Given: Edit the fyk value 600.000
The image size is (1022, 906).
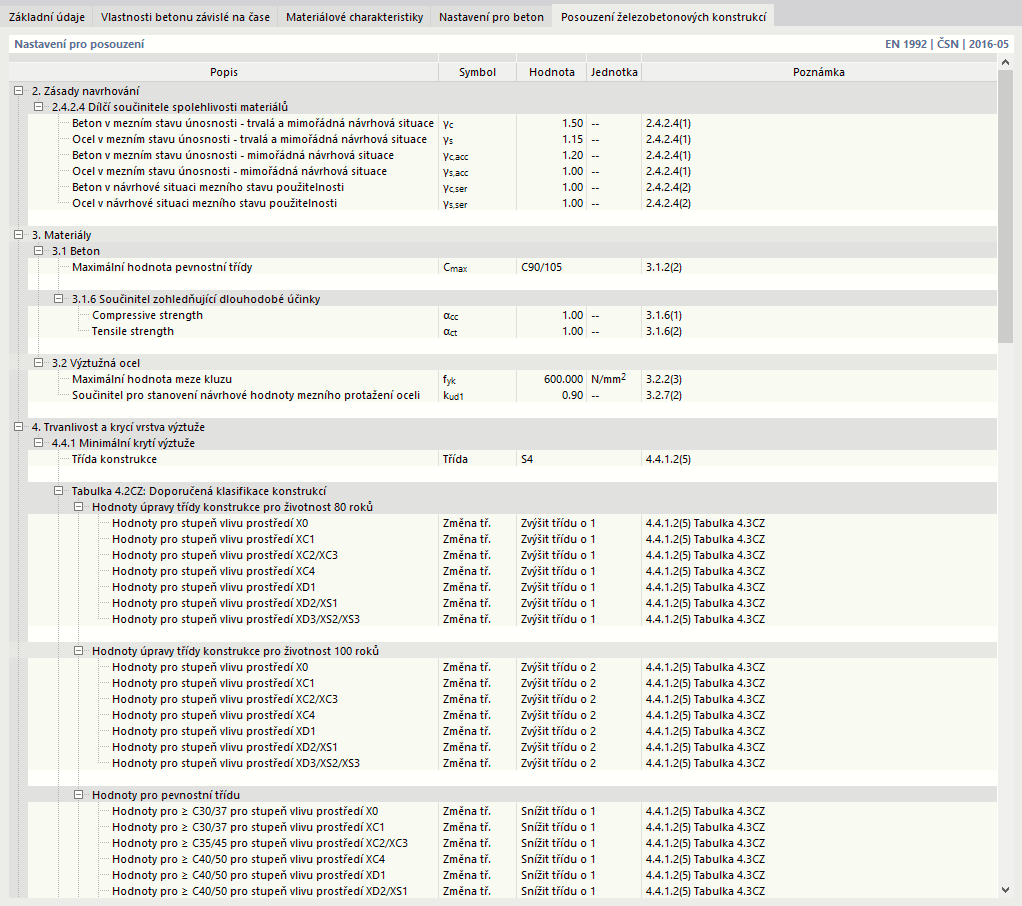Looking at the screenshot, I should tap(551, 379).
